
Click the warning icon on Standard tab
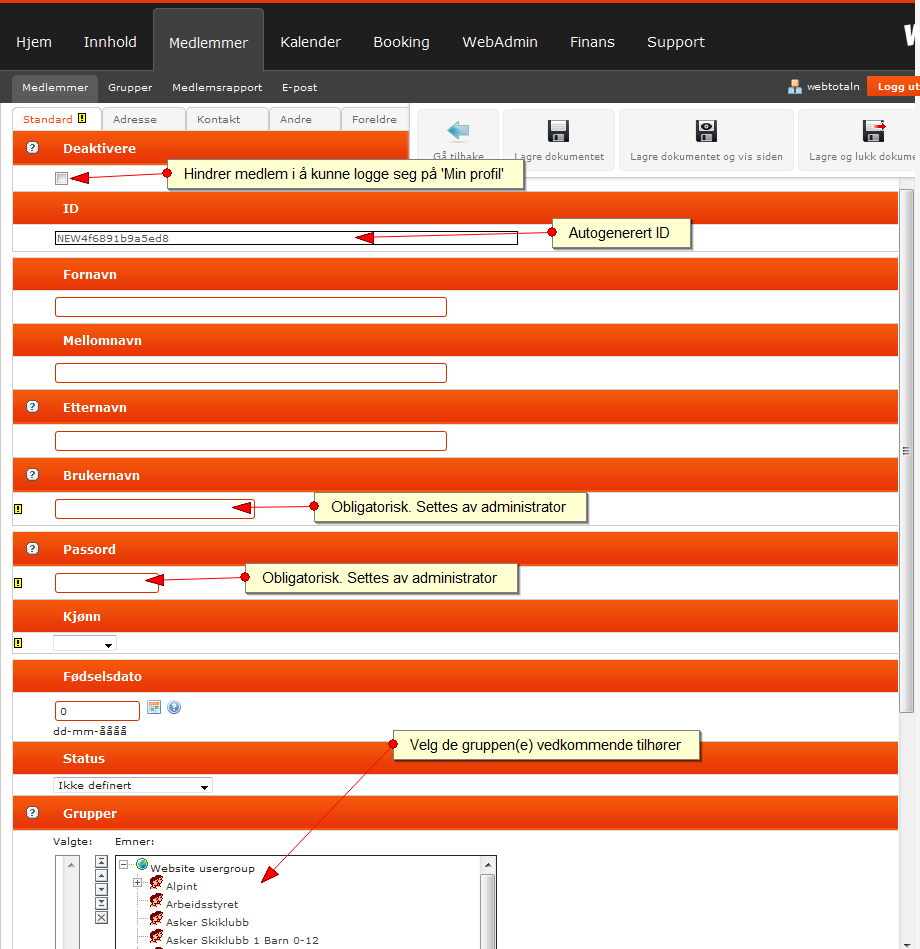pos(82,118)
